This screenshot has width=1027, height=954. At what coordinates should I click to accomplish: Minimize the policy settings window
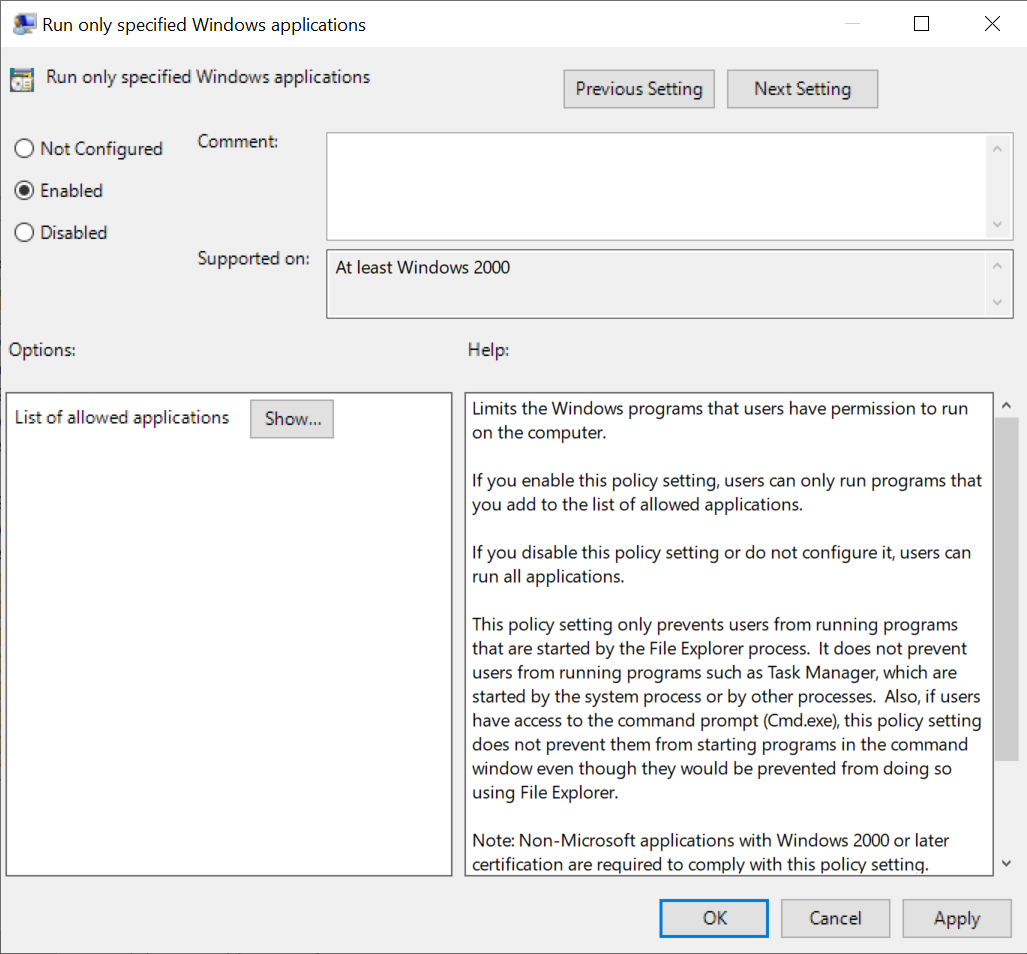pyautogui.click(x=851, y=23)
